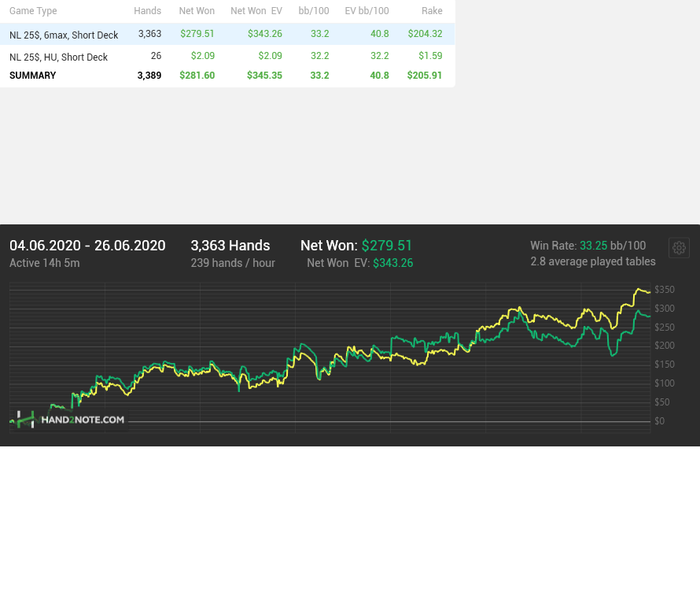Click the $279.51 Net Won table cell
The width and height of the screenshot is (700, 596).
coord(197,33)
